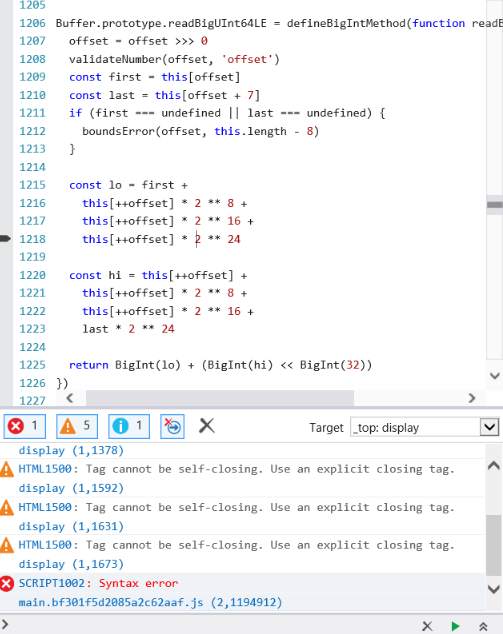Click line number 1206 in gutter

tap(33, 23)
